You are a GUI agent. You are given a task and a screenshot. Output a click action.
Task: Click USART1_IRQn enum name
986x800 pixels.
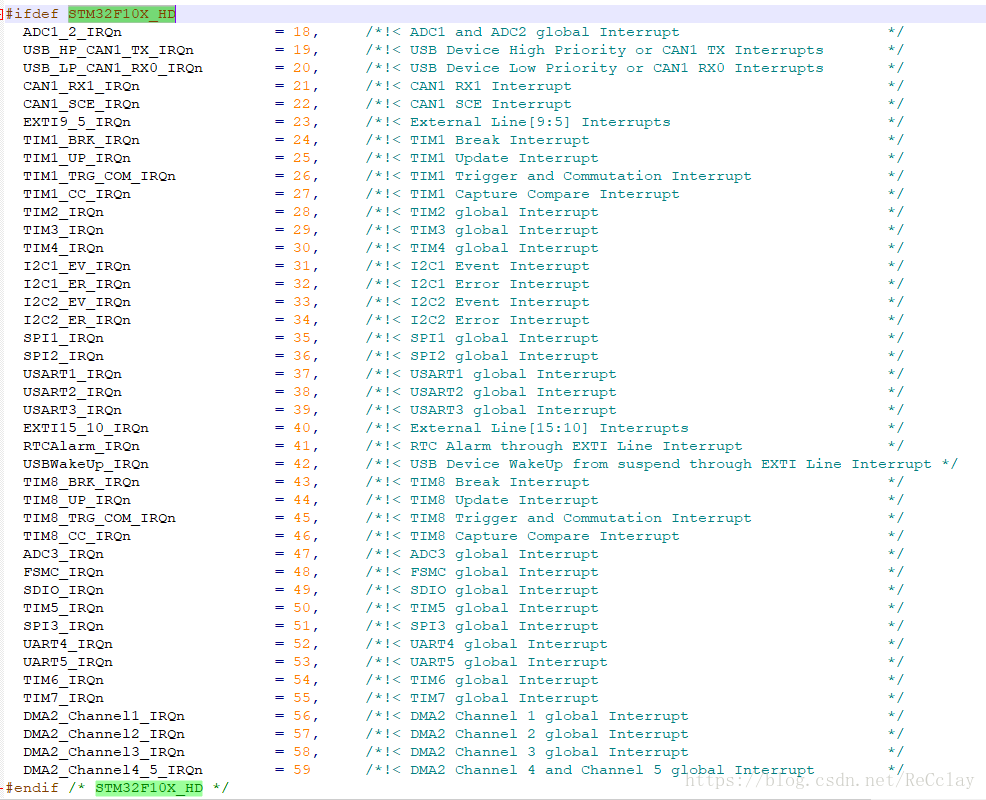(x=72, y=374)
